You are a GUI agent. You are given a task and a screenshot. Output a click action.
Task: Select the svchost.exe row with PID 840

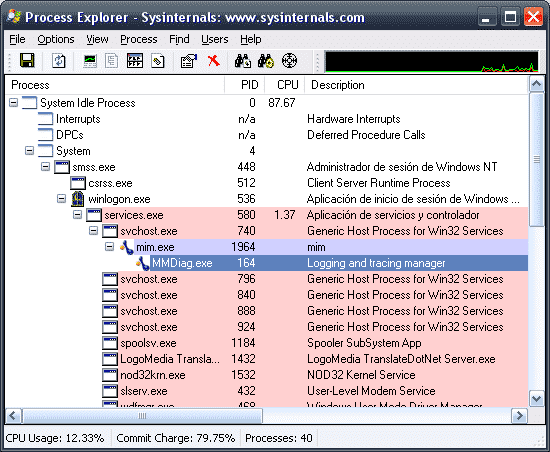point(267,295)
